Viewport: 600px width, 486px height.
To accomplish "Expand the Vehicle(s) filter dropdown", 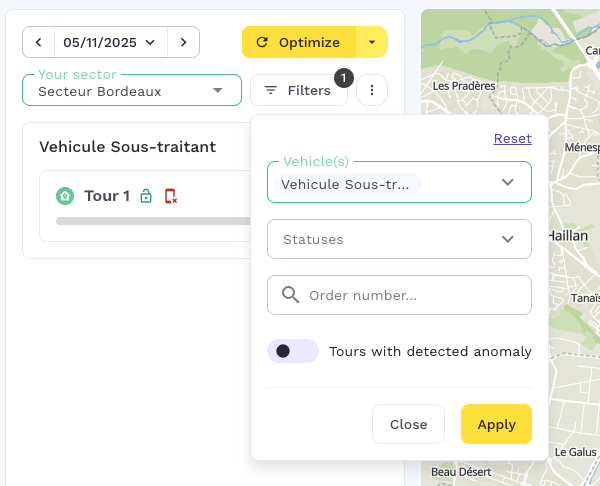I will tap(507, 182).
